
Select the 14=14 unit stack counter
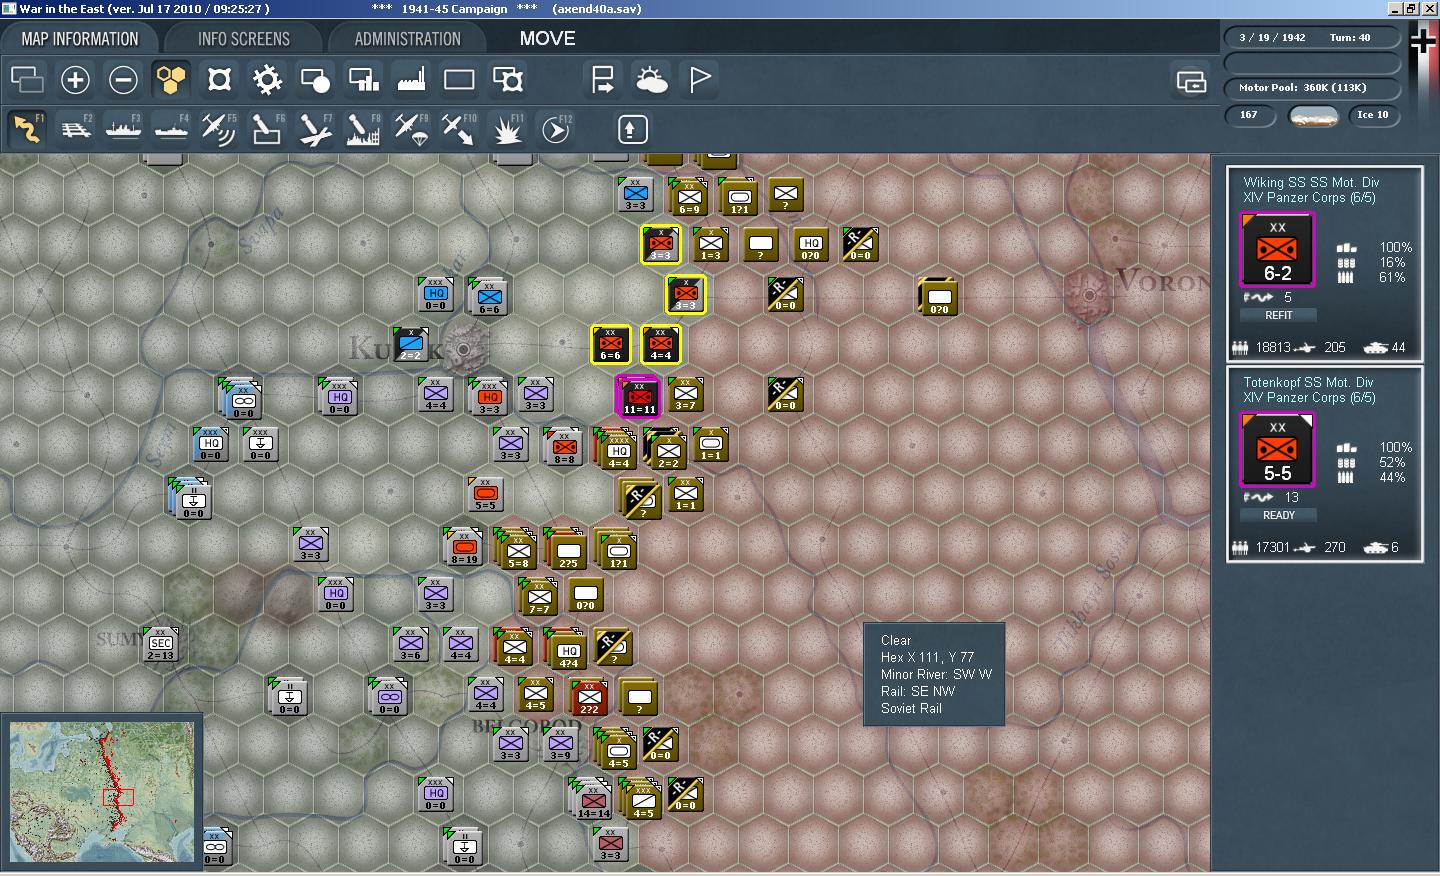(x=592, y=798)
